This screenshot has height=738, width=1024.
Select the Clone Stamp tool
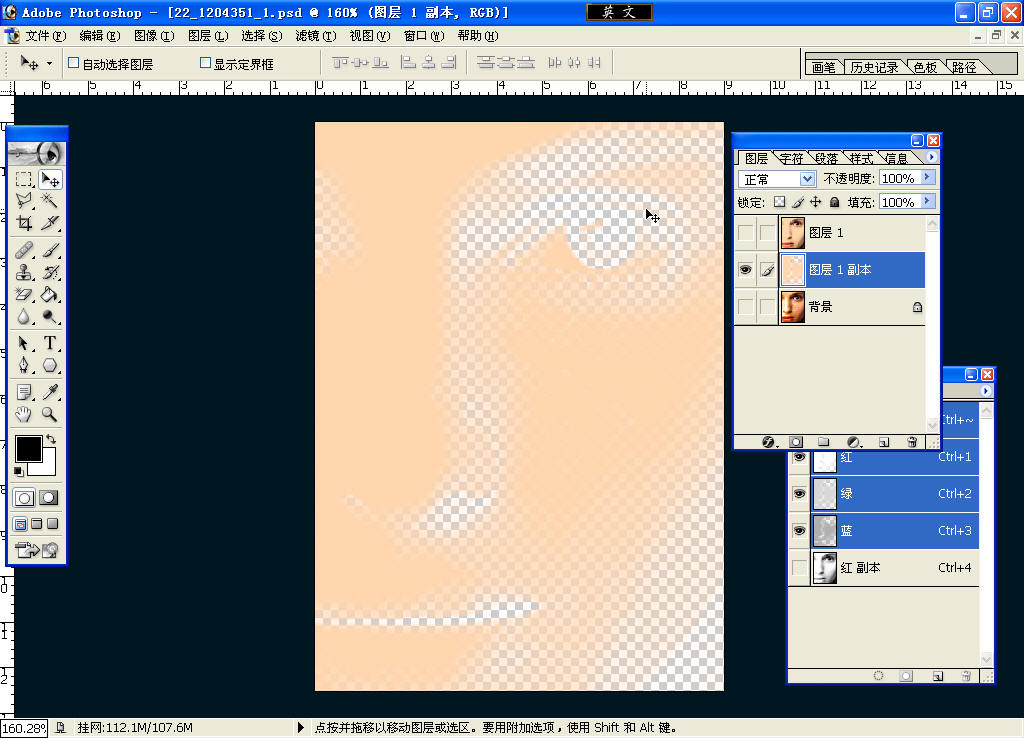pyautogui.click(x=24, y=272)
